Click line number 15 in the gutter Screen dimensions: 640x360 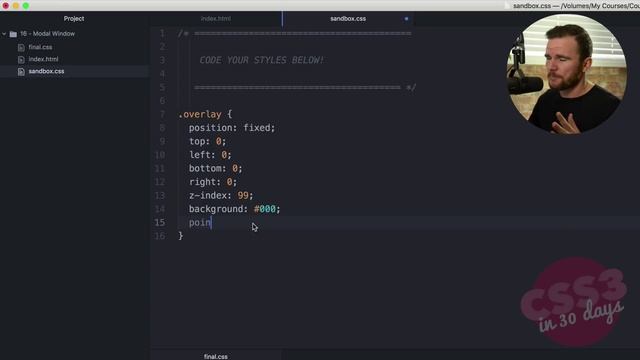[x=160, y=222]
